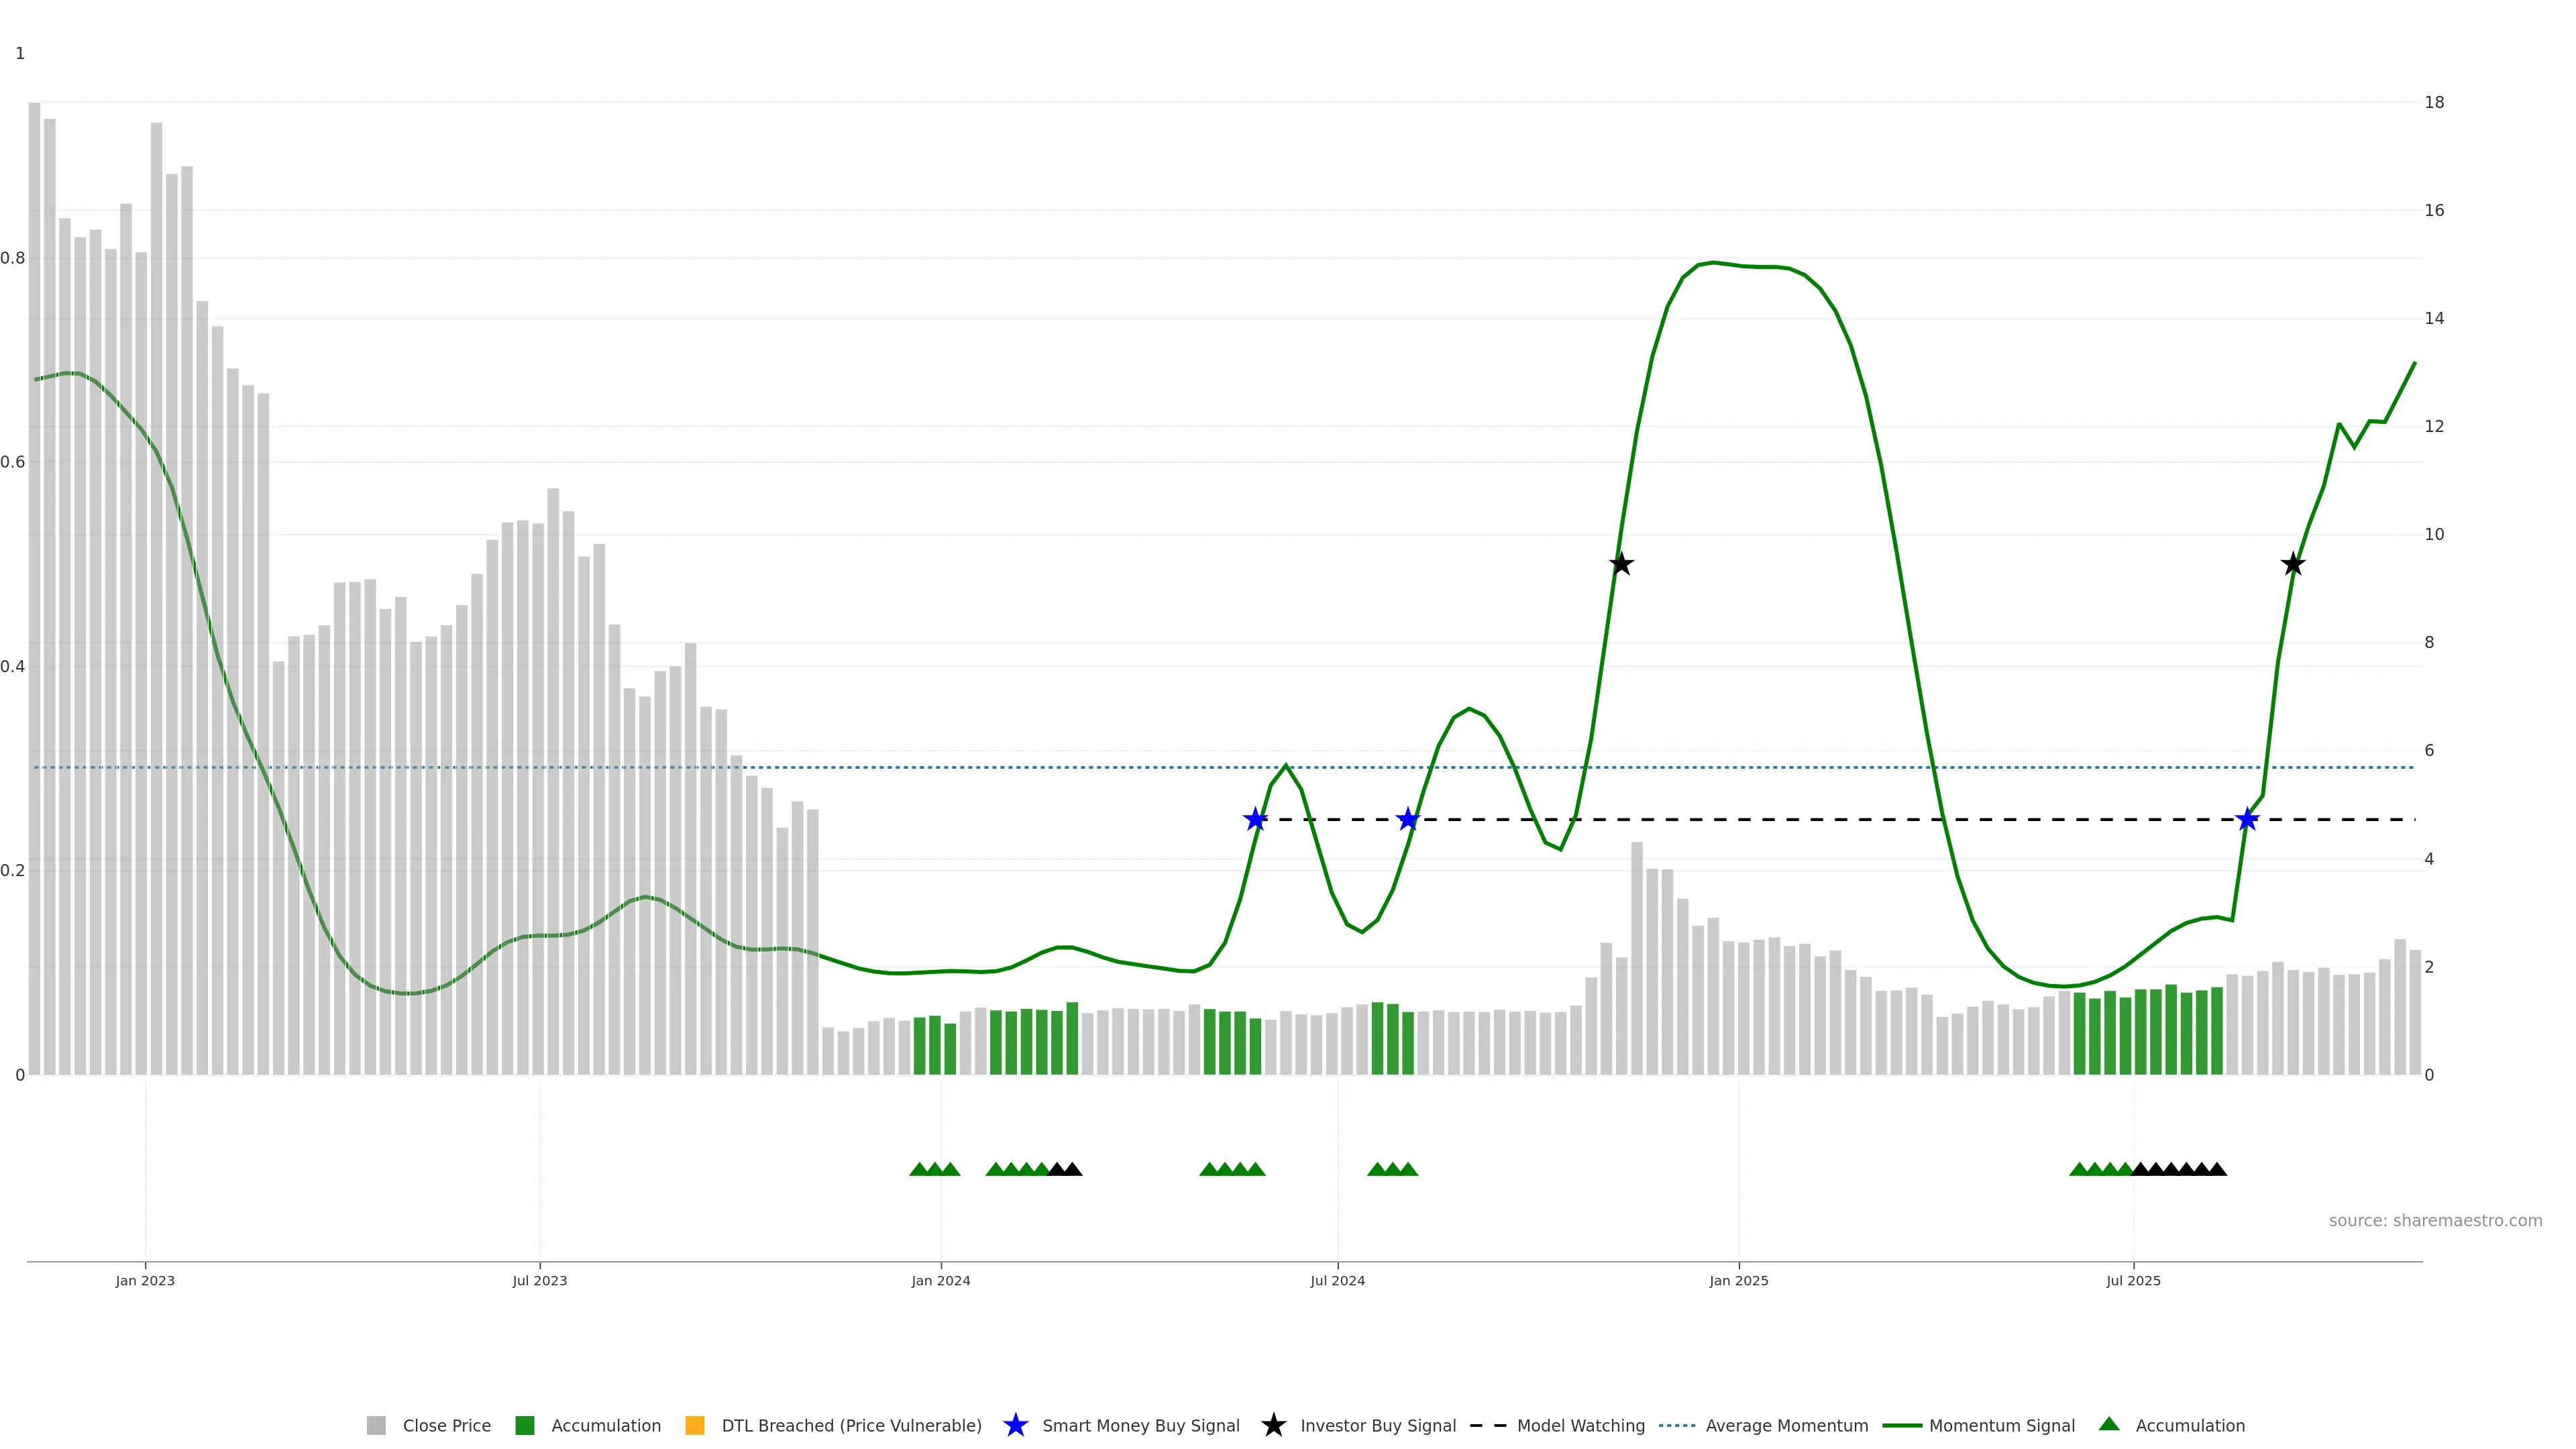
Task: Click the orange DTL Breached legend square
Action: (x=695, y=1425)
